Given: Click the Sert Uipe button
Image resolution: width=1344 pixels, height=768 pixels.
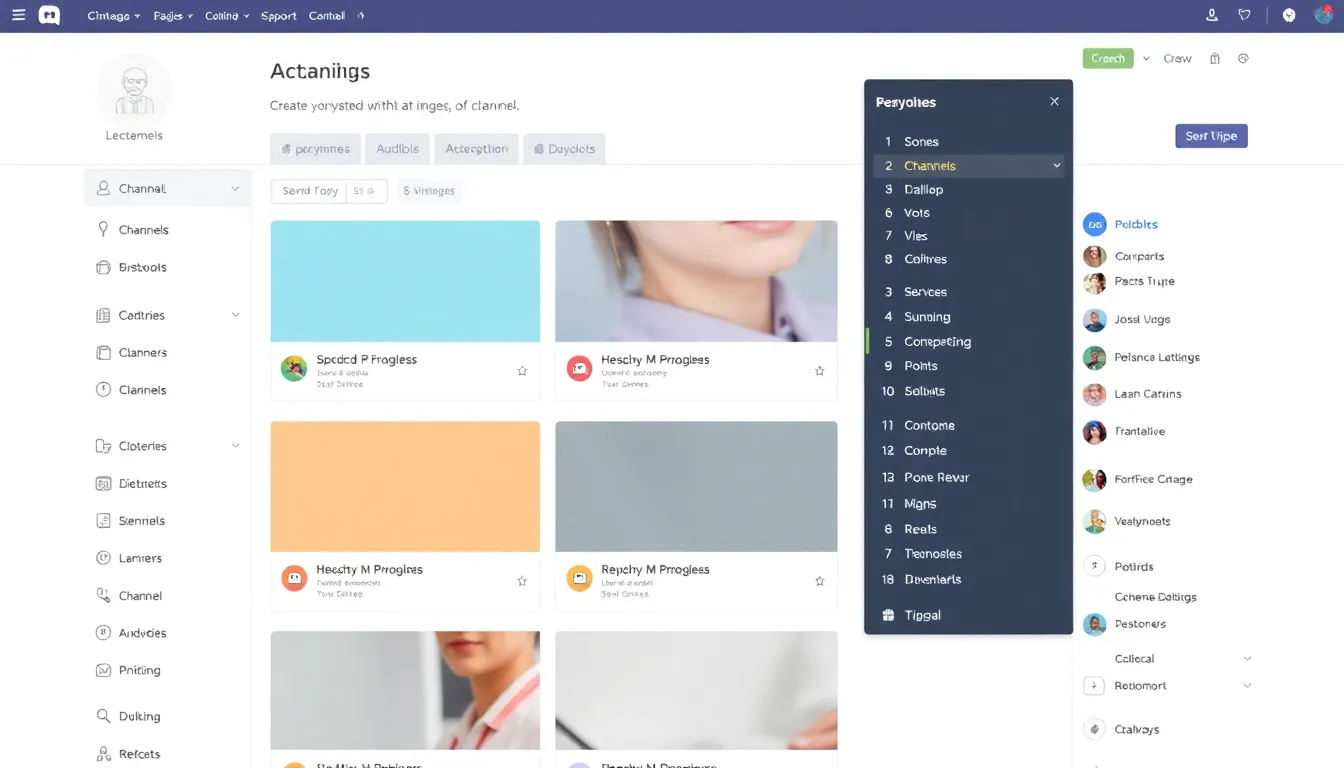Looking at the screenshot, I should (x=1210, y=136).
